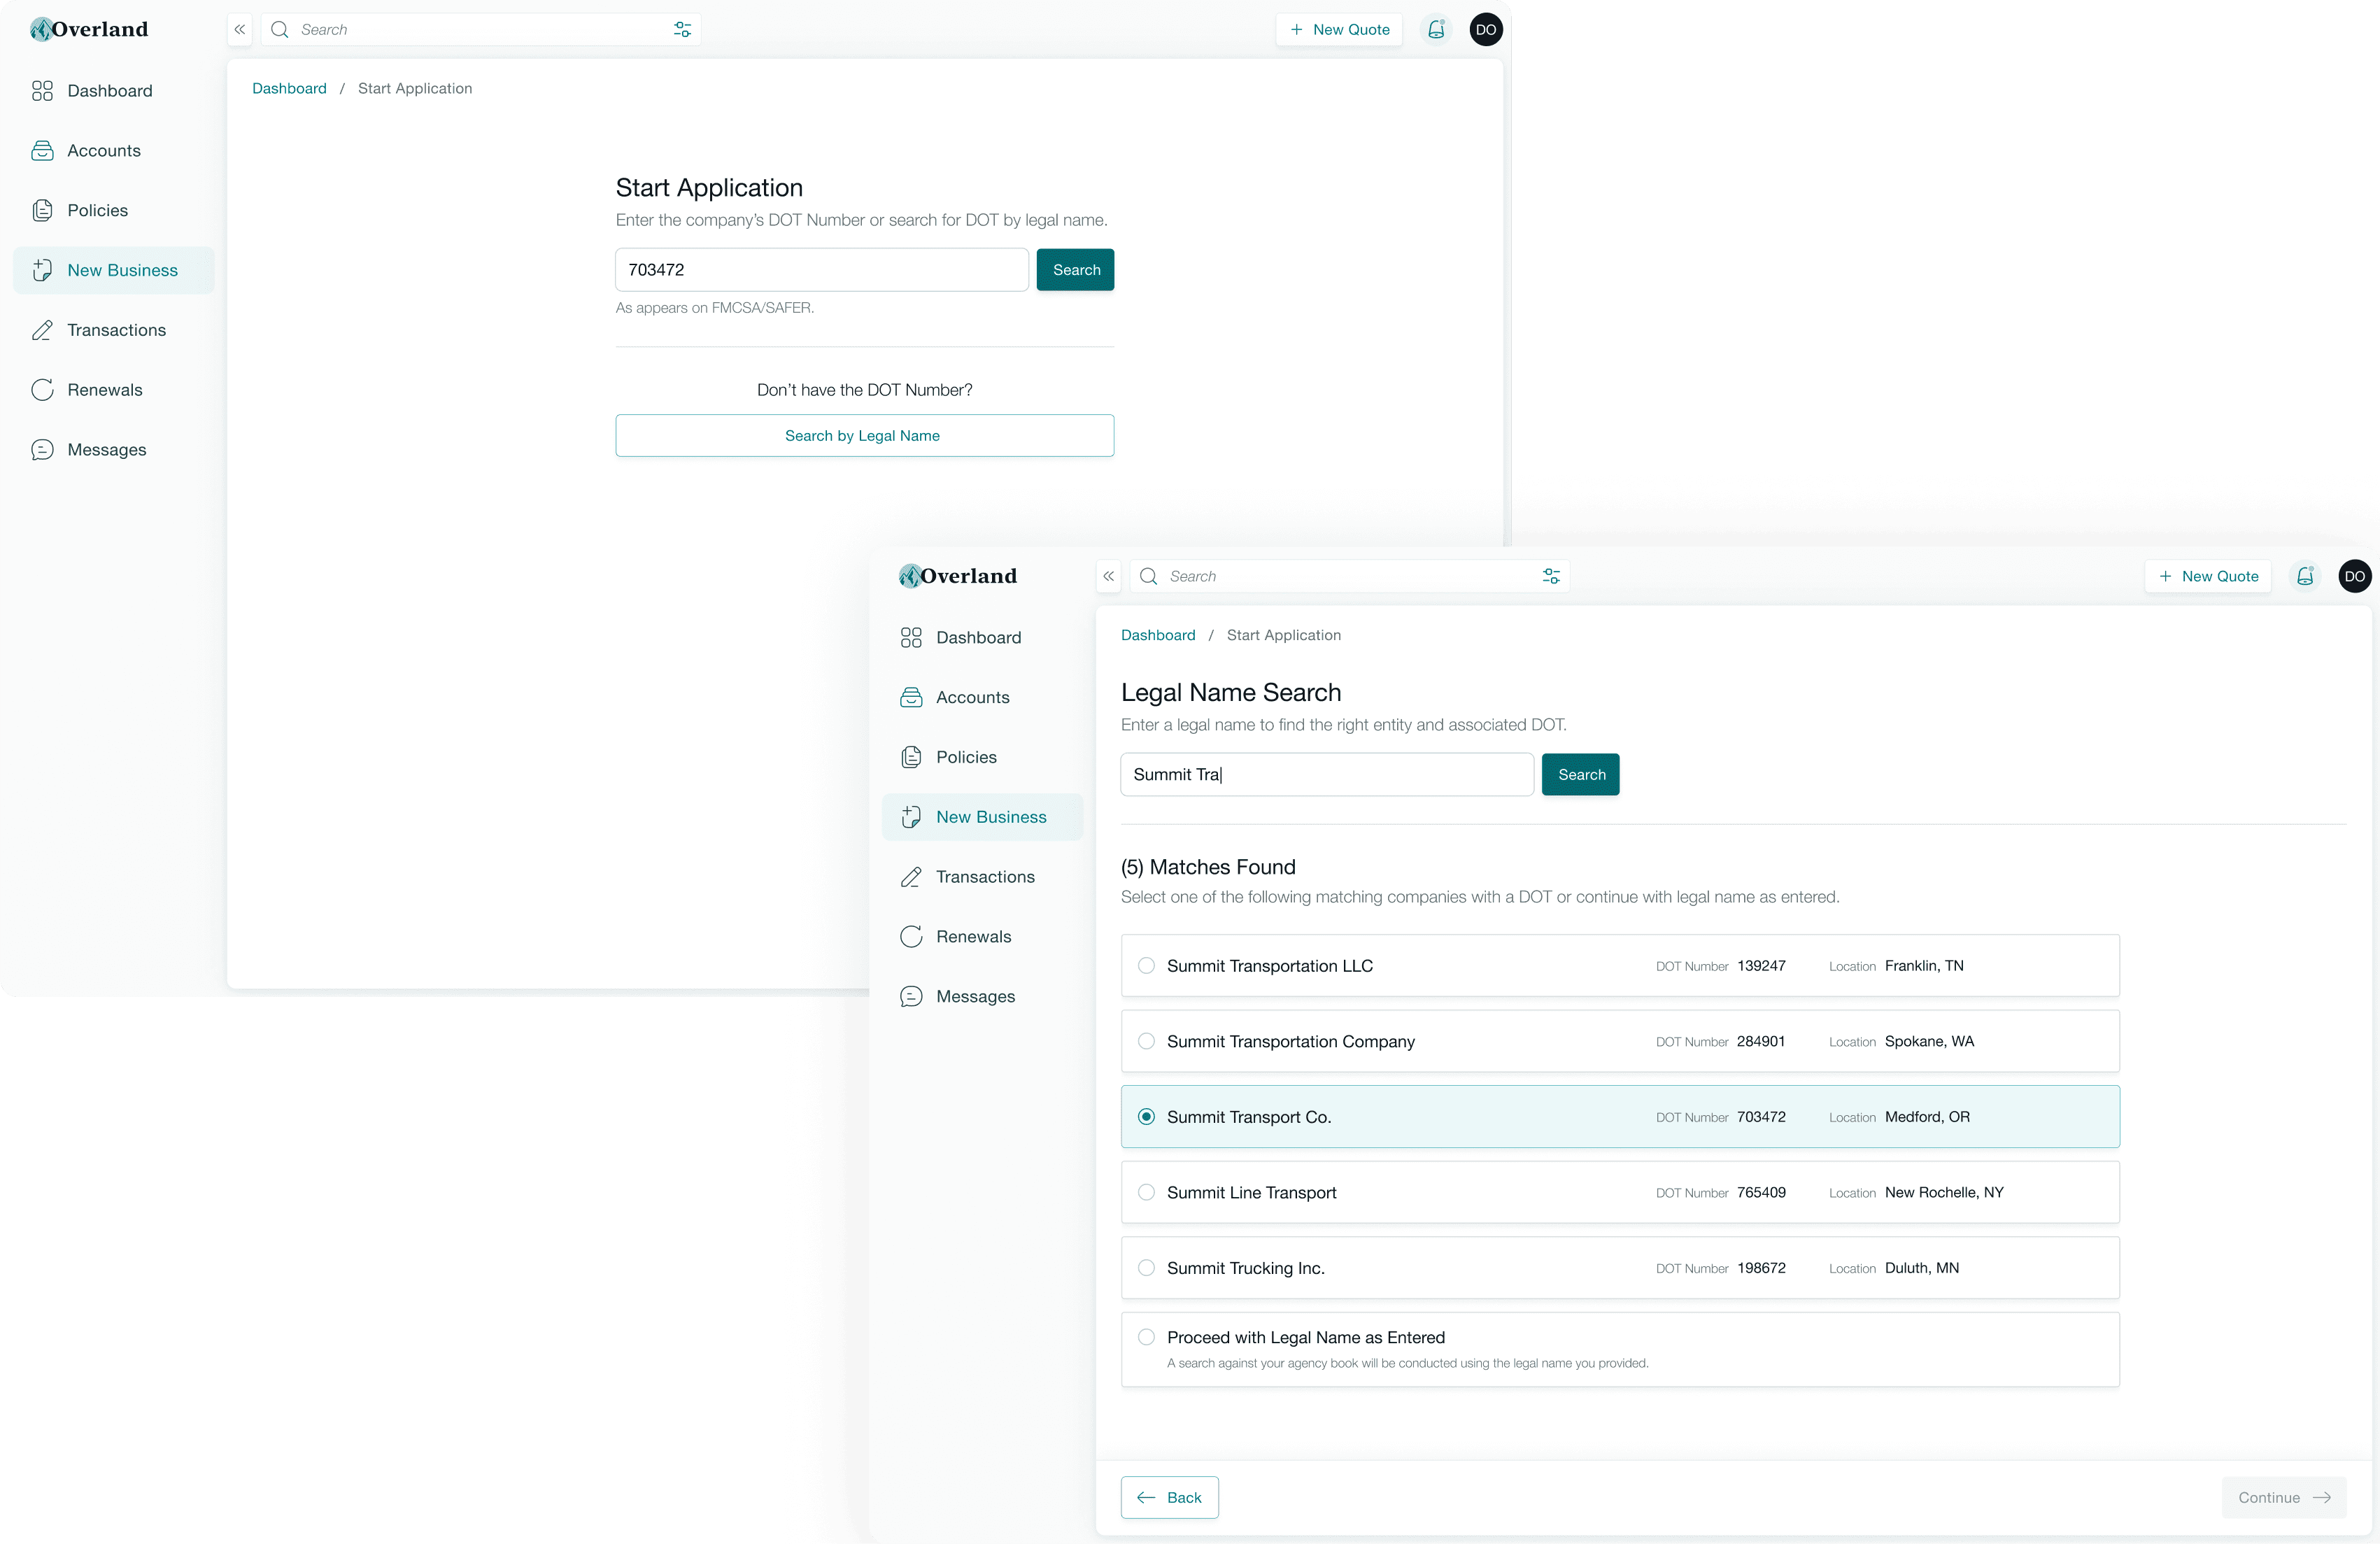
Task: Open filter options in the lower window search bar
Action: pos(1551,576)
